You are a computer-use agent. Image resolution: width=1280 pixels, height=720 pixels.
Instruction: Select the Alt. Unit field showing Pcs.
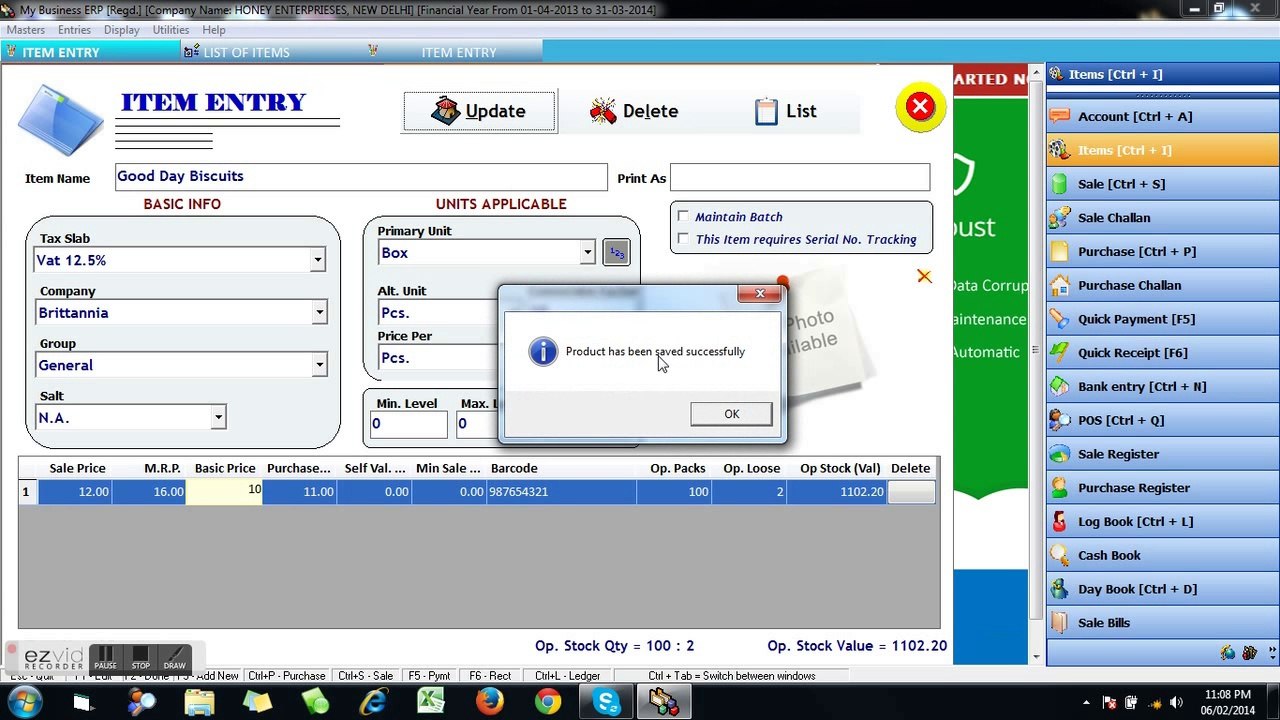[438, 313]
